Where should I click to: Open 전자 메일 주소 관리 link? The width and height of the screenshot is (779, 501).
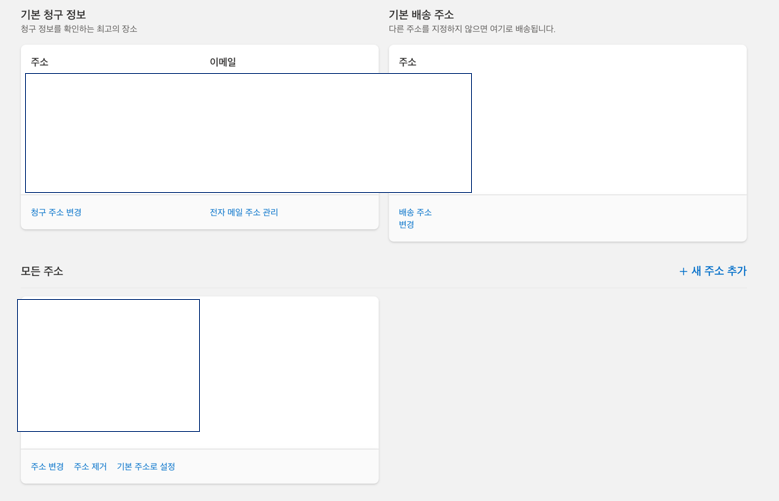coord(244,212)
